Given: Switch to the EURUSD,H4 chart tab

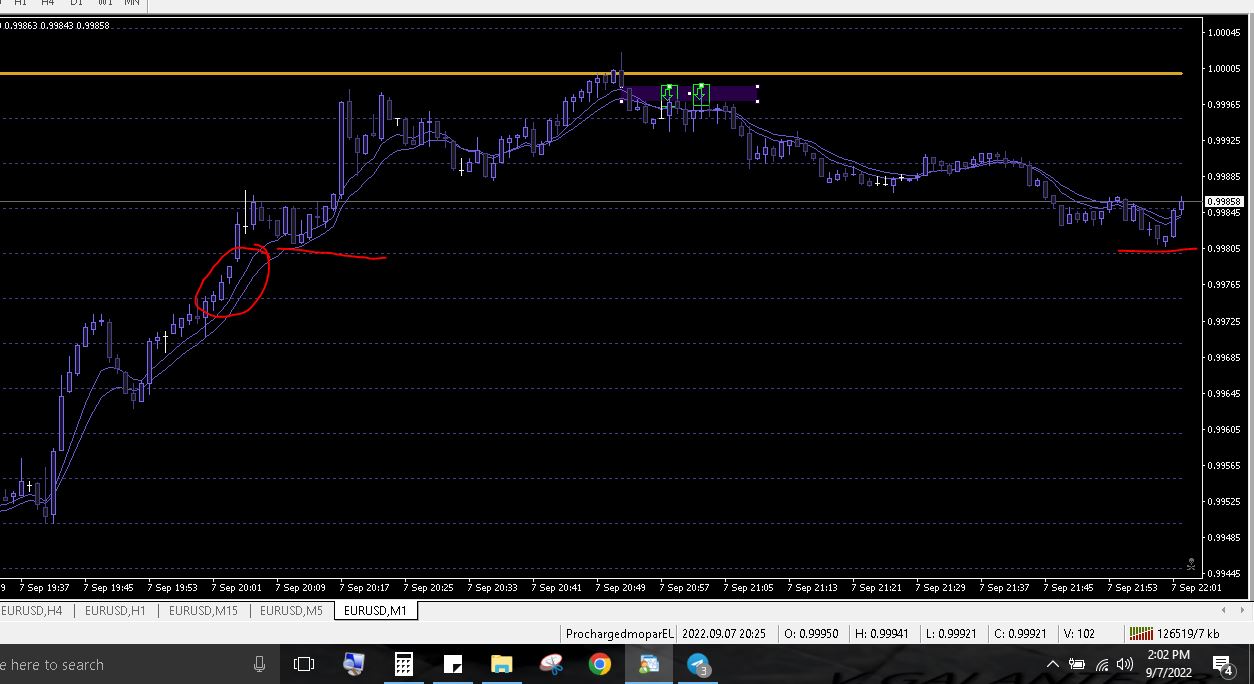Looking at the screenshot, I should tap(33, 610).
